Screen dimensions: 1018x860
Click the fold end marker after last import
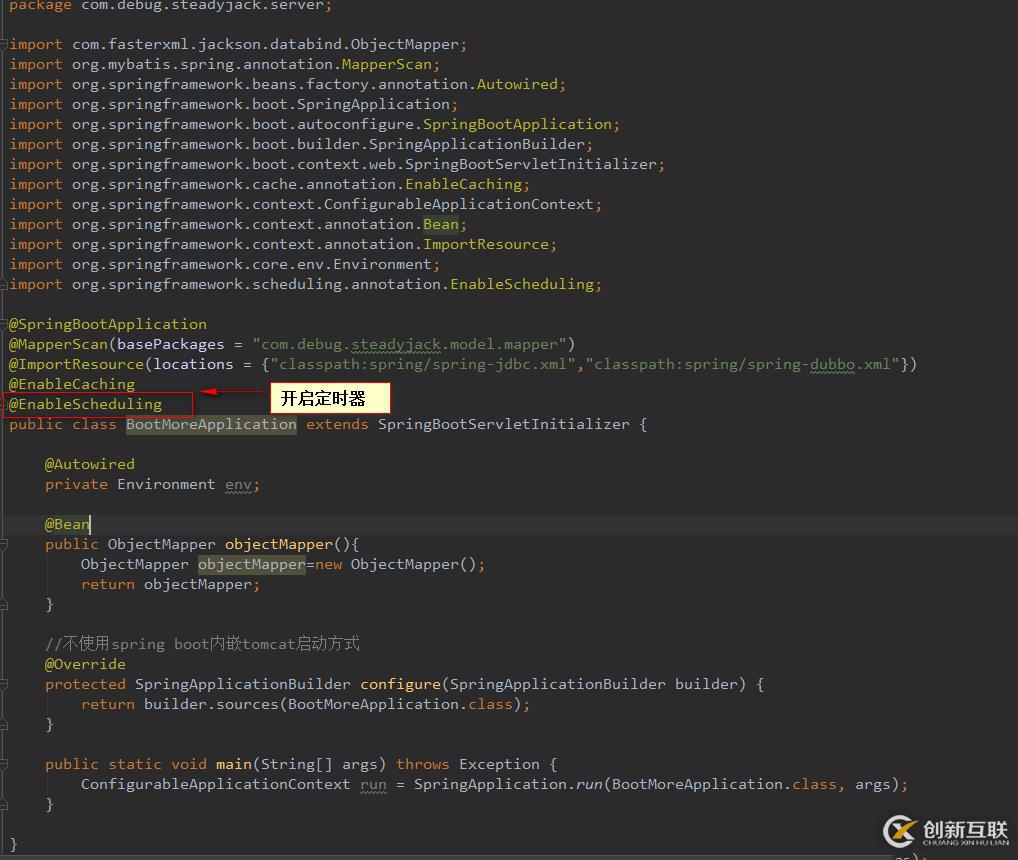point(4,284)
